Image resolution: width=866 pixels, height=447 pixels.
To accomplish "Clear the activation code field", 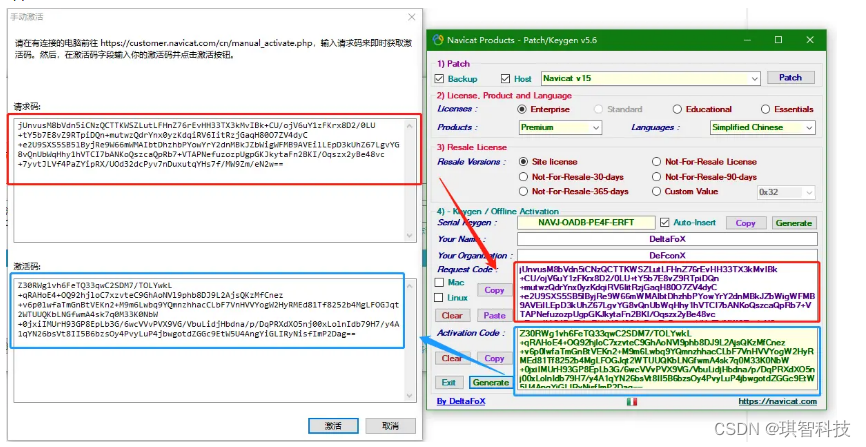I will pos(452,358).
